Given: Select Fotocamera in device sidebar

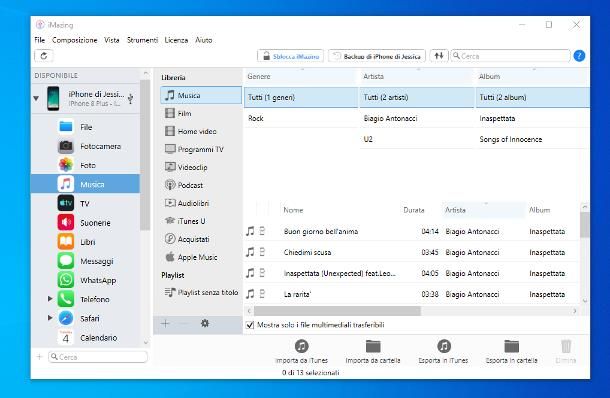Looking at the screenshot, I should click(85, 146).
